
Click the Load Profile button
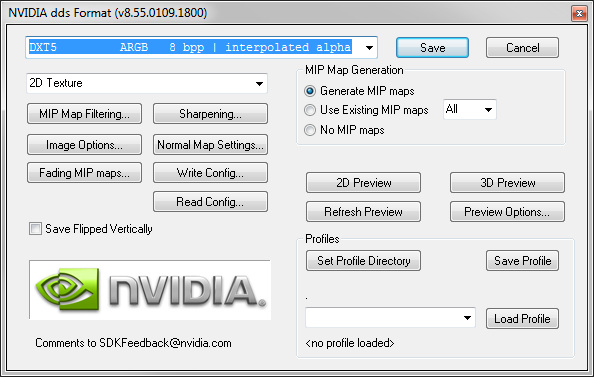click(522, 319)
